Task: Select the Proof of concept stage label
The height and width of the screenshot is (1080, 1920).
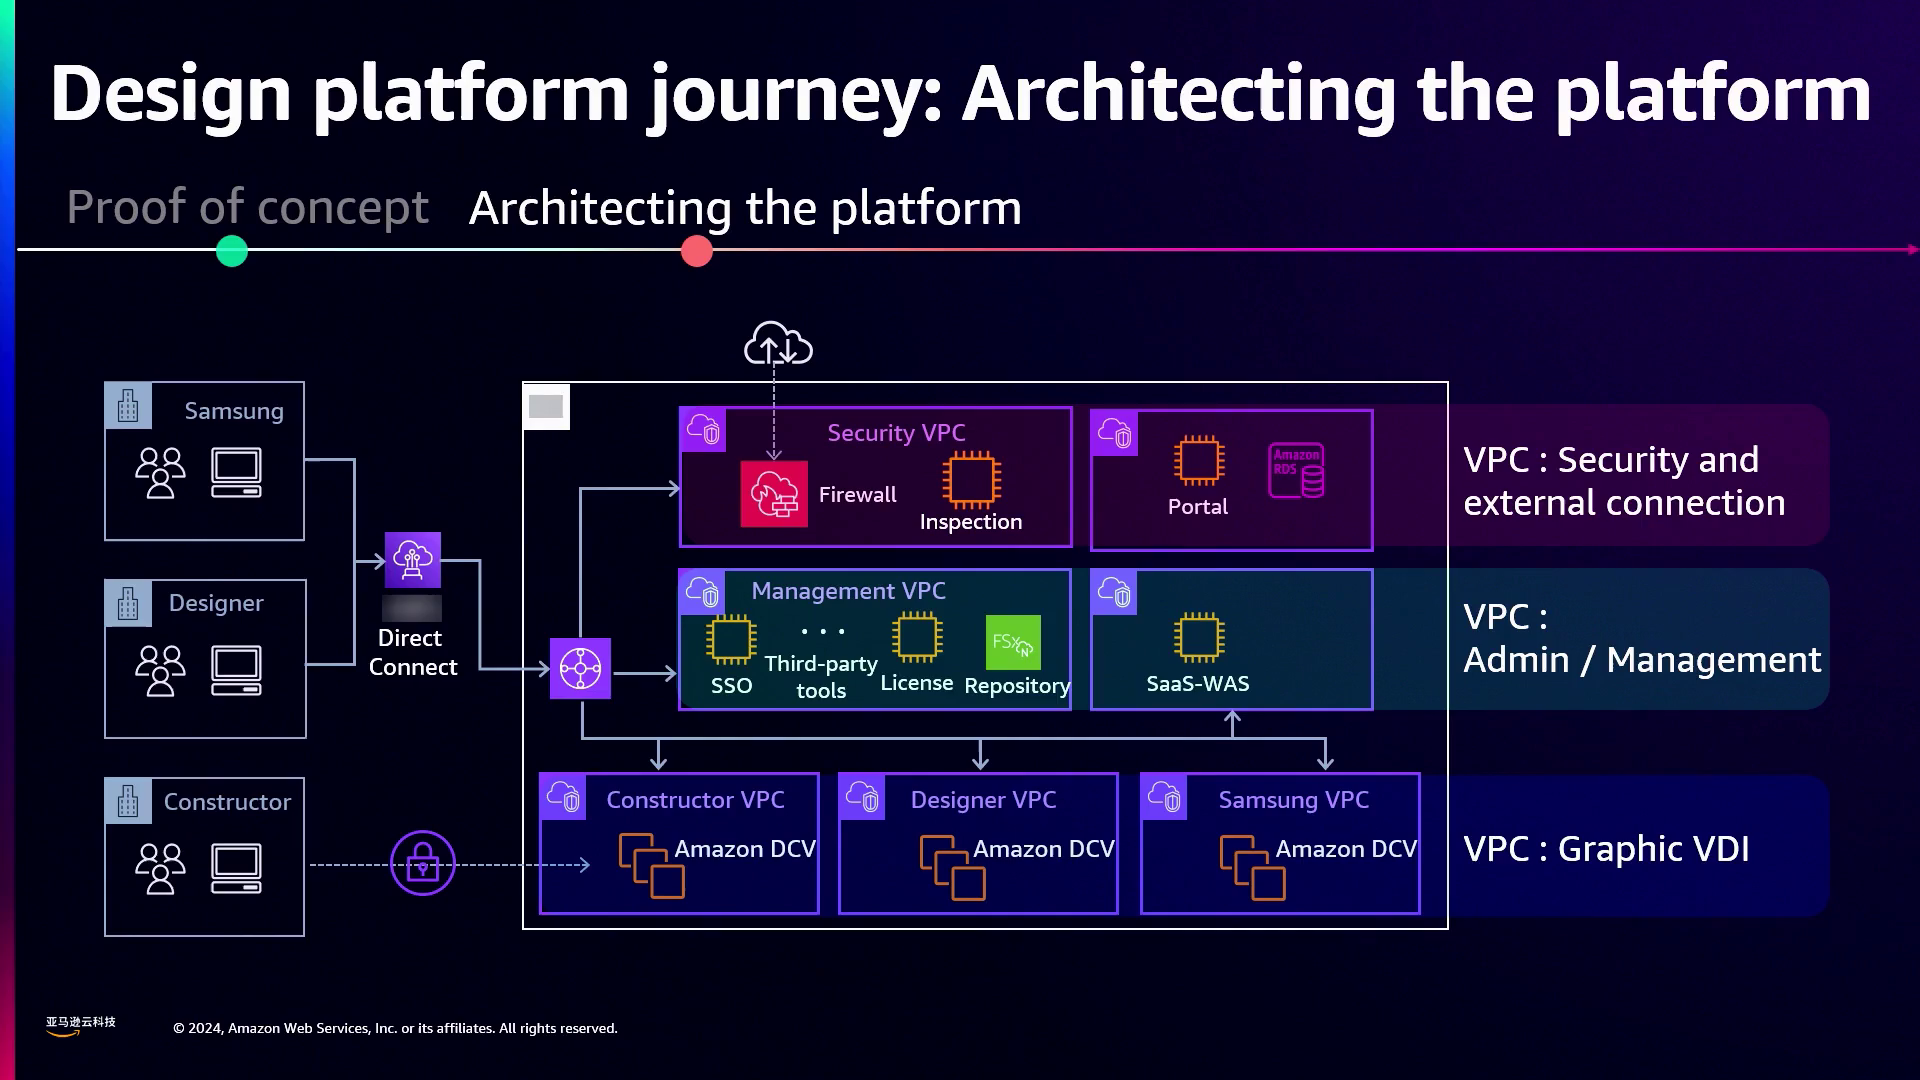Action: click(247, 207)
